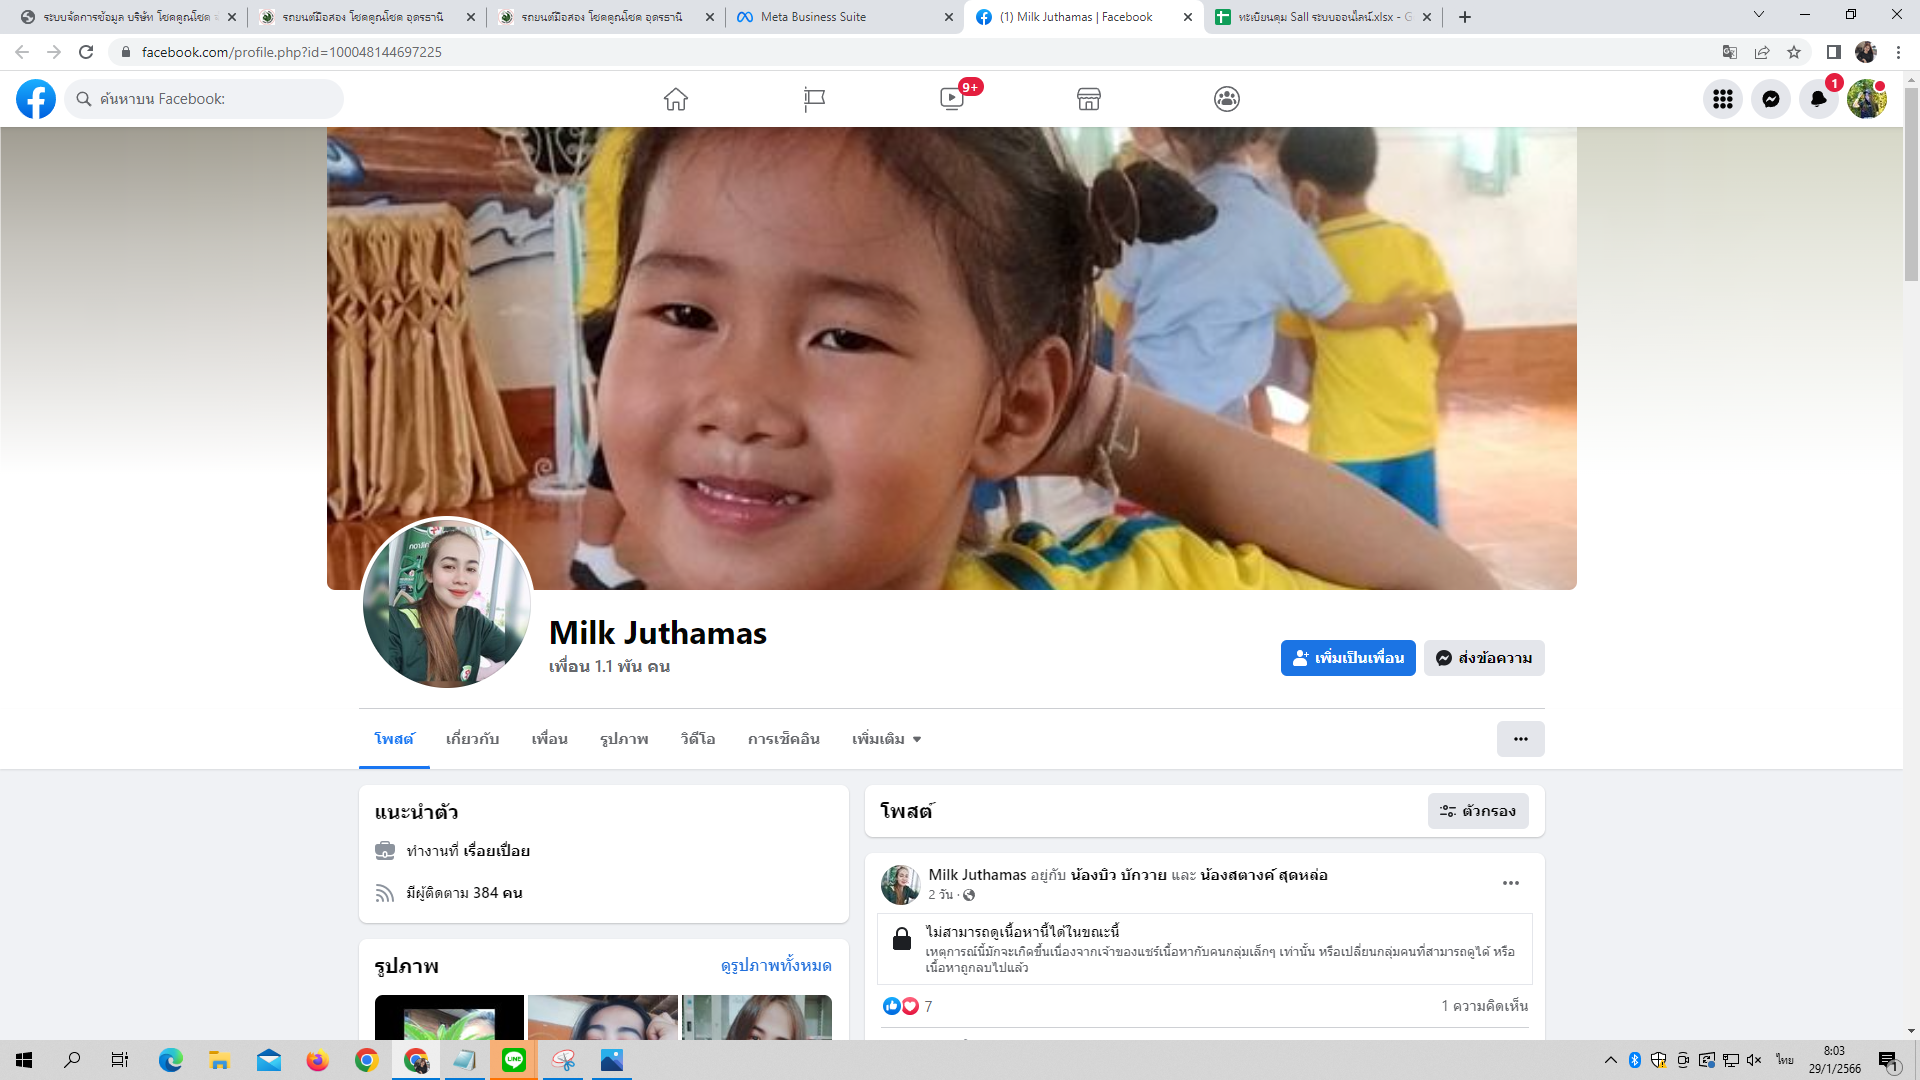Click the เพิ่มเป็นเพื่อน button

click(x=1348, y=658)
